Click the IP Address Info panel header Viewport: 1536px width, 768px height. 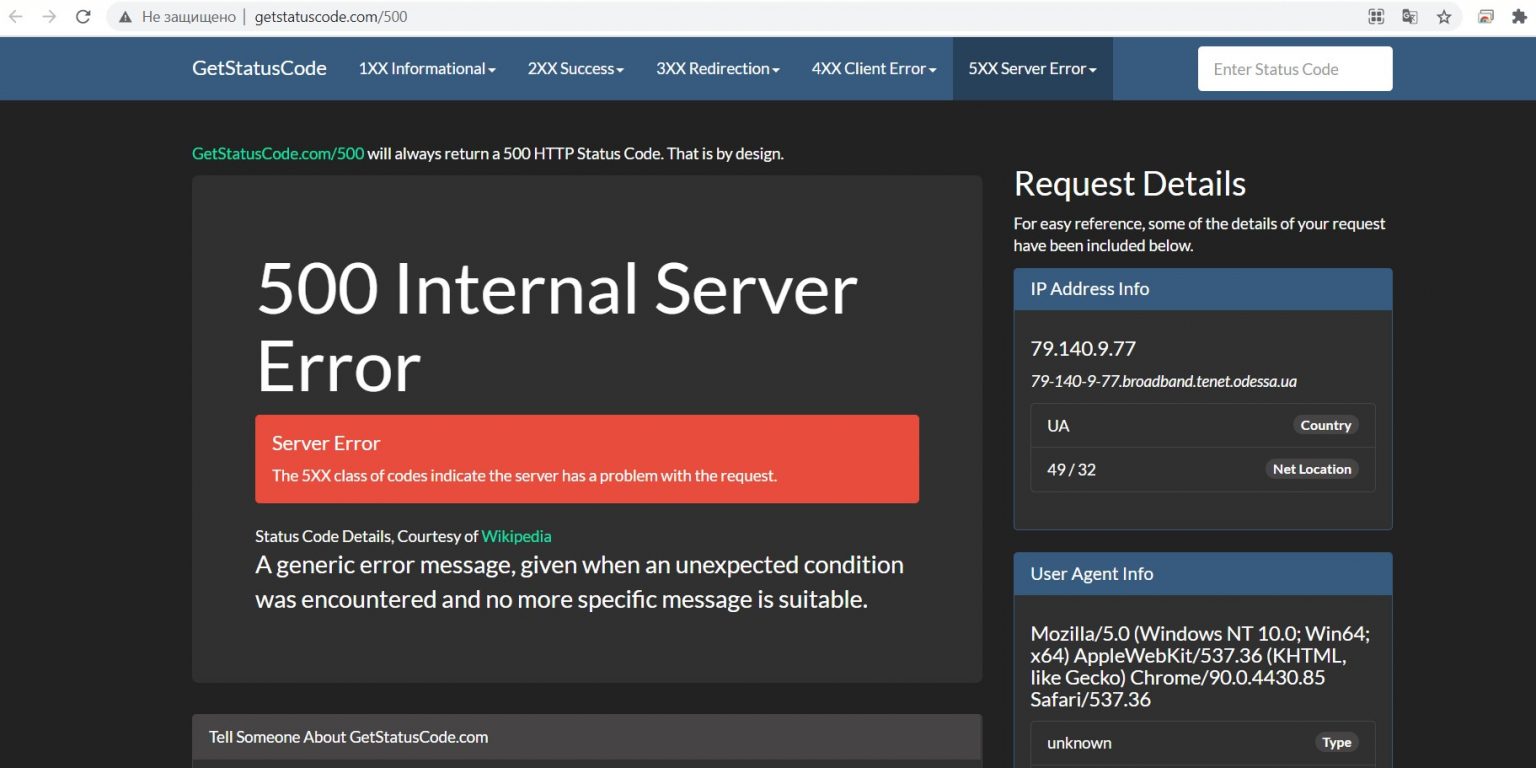click(1203, 289)
